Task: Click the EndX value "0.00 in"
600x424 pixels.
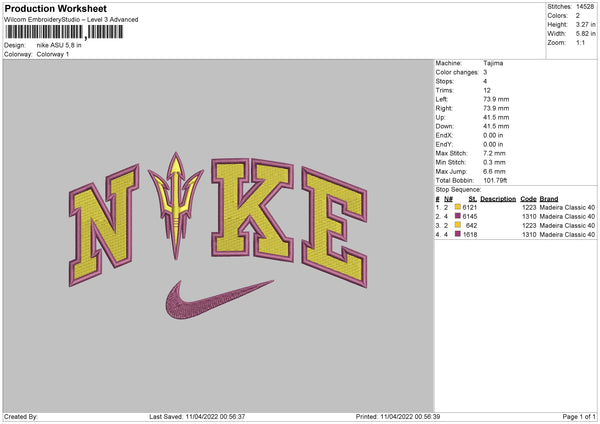Action: coord(493,135)
